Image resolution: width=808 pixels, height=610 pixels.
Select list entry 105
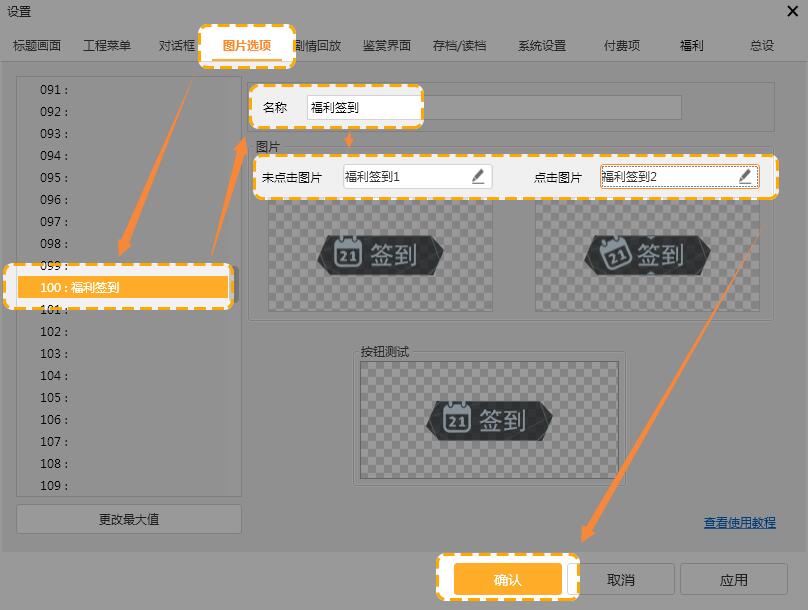click(x=54, y=398)
